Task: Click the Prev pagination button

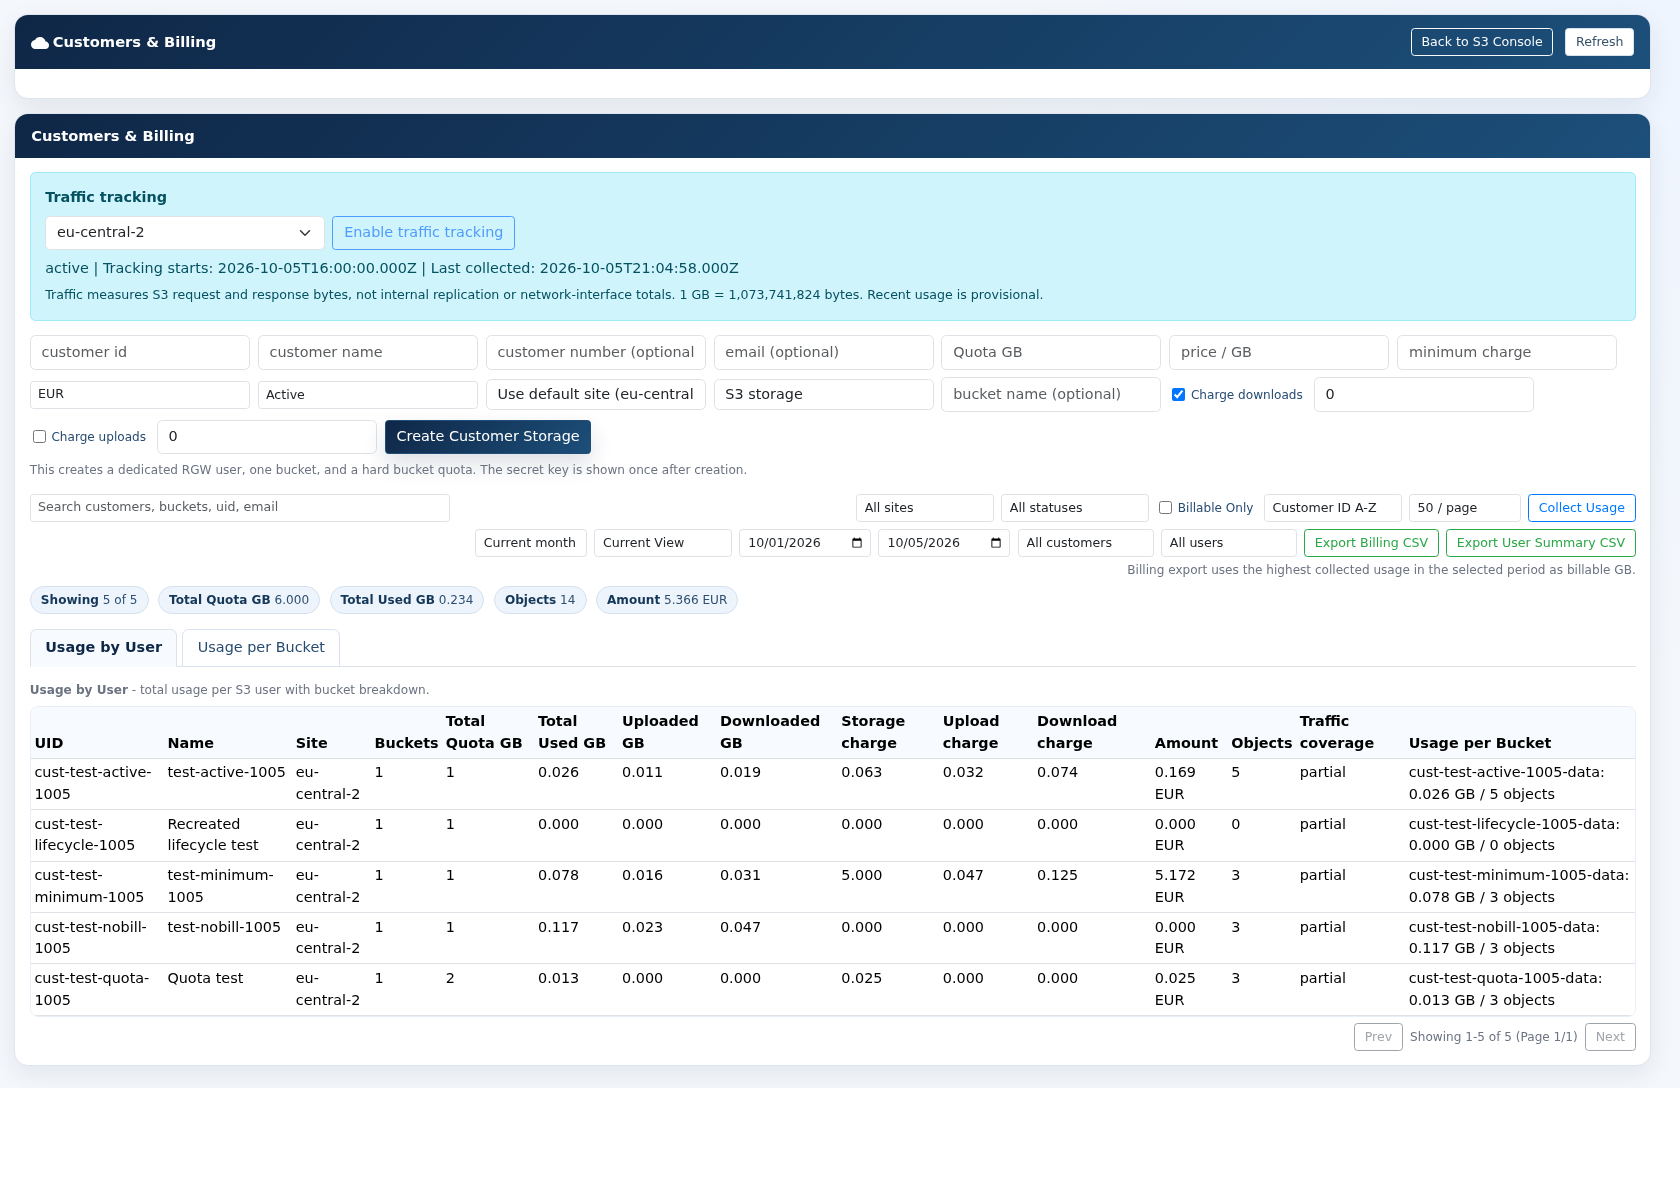Action: pyautogui.click(x=1378, y=1037)
